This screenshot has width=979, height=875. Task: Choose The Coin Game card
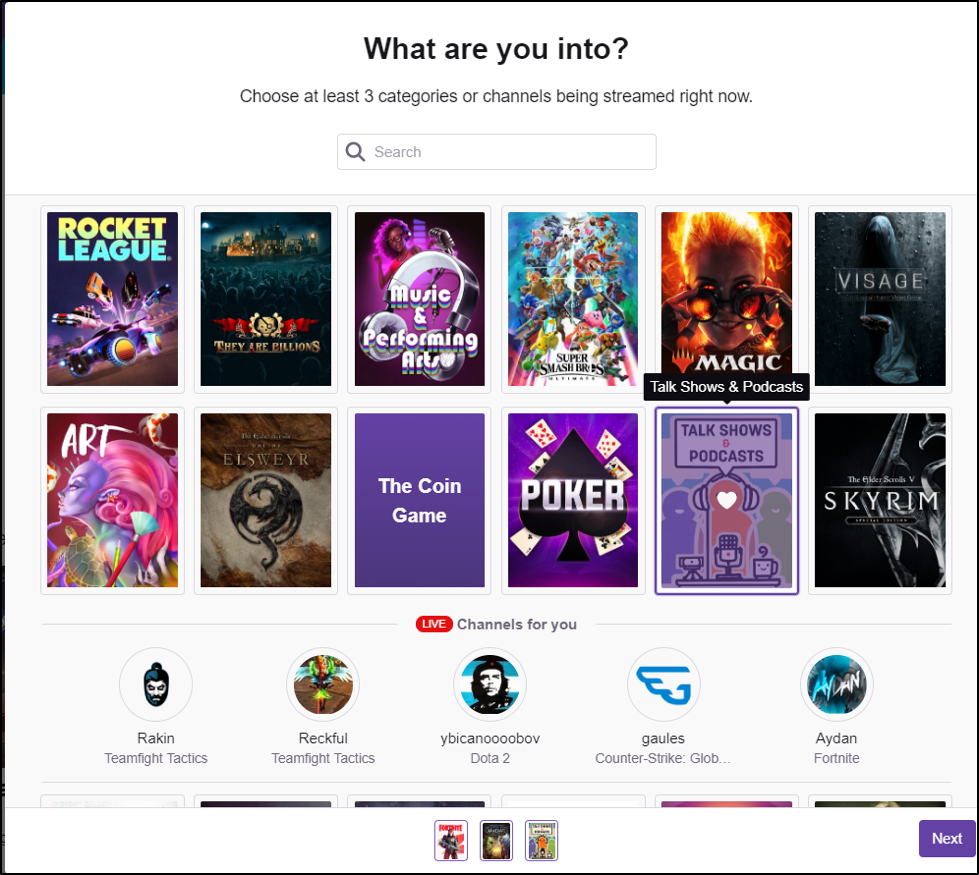point(420,500)
